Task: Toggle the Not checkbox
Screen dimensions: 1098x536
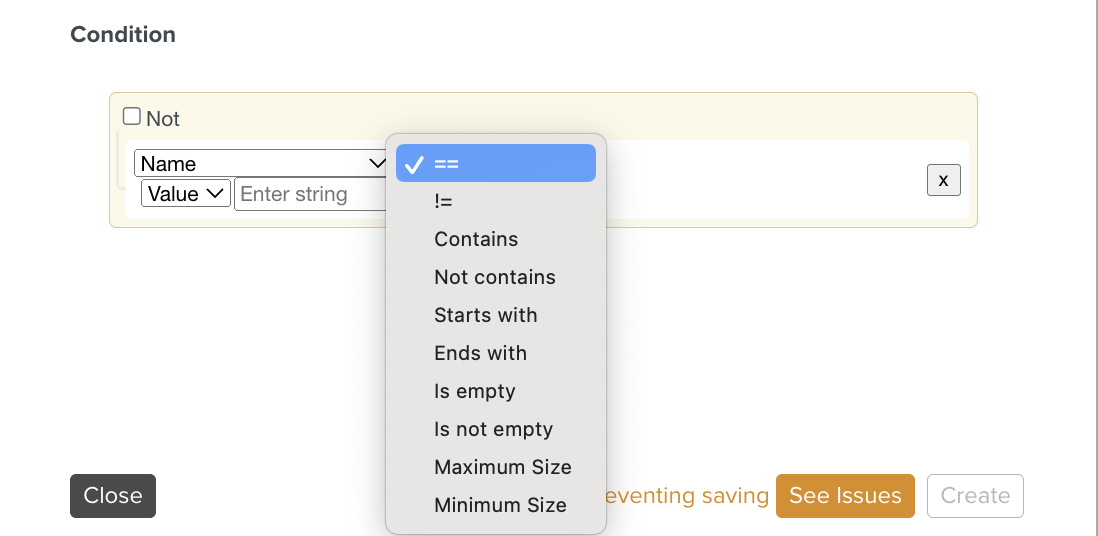Action: click(132, 117)
